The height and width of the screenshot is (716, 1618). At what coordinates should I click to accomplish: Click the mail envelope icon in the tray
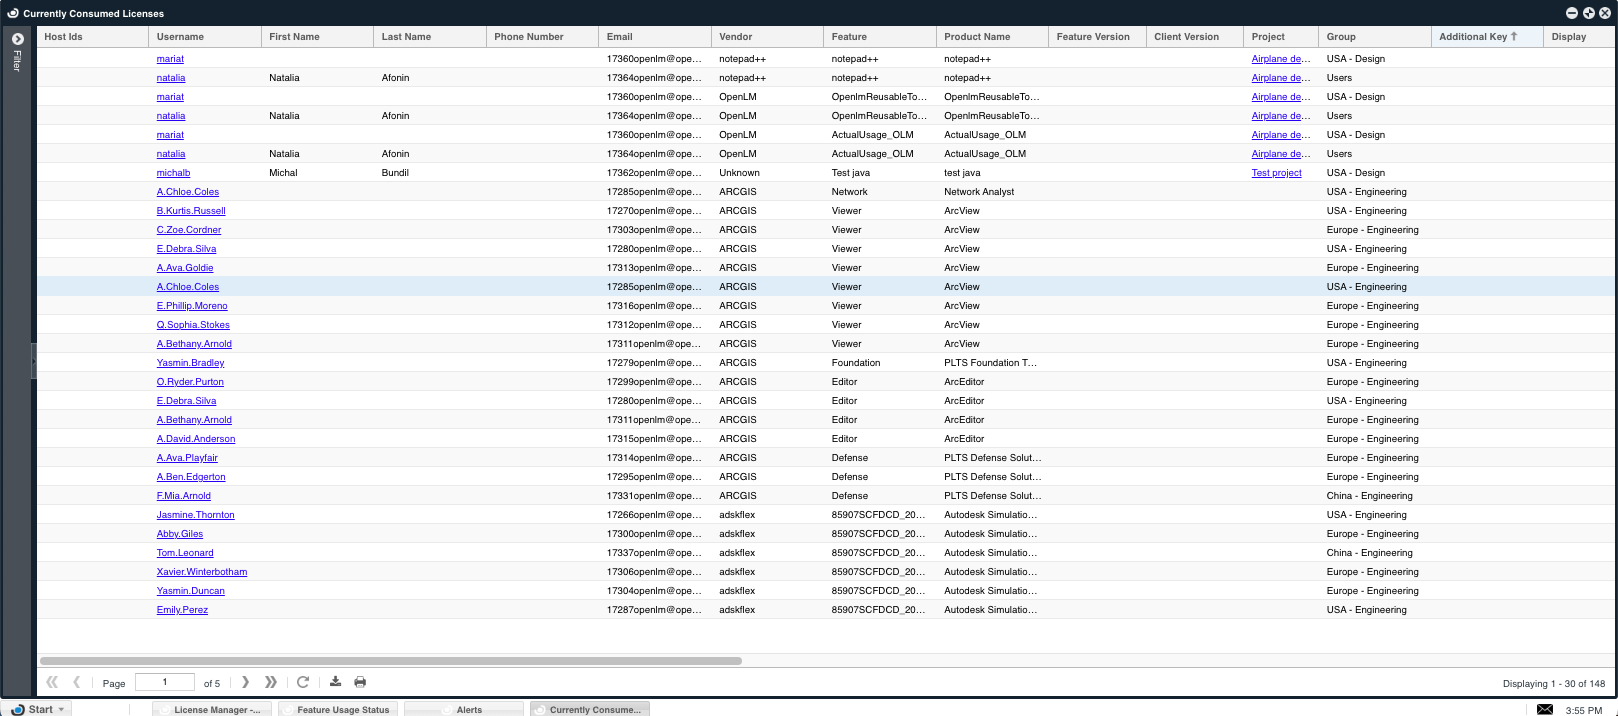[1544, 709]
